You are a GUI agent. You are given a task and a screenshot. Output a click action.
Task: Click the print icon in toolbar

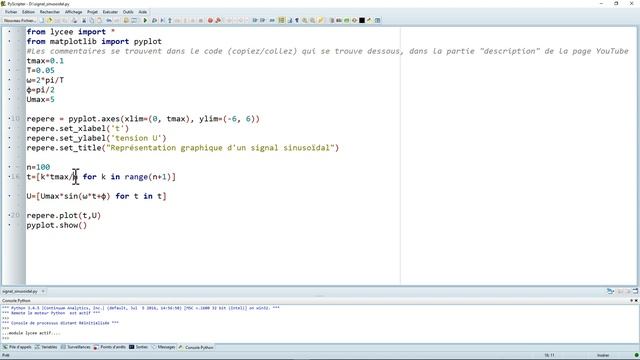coord(74,20)
